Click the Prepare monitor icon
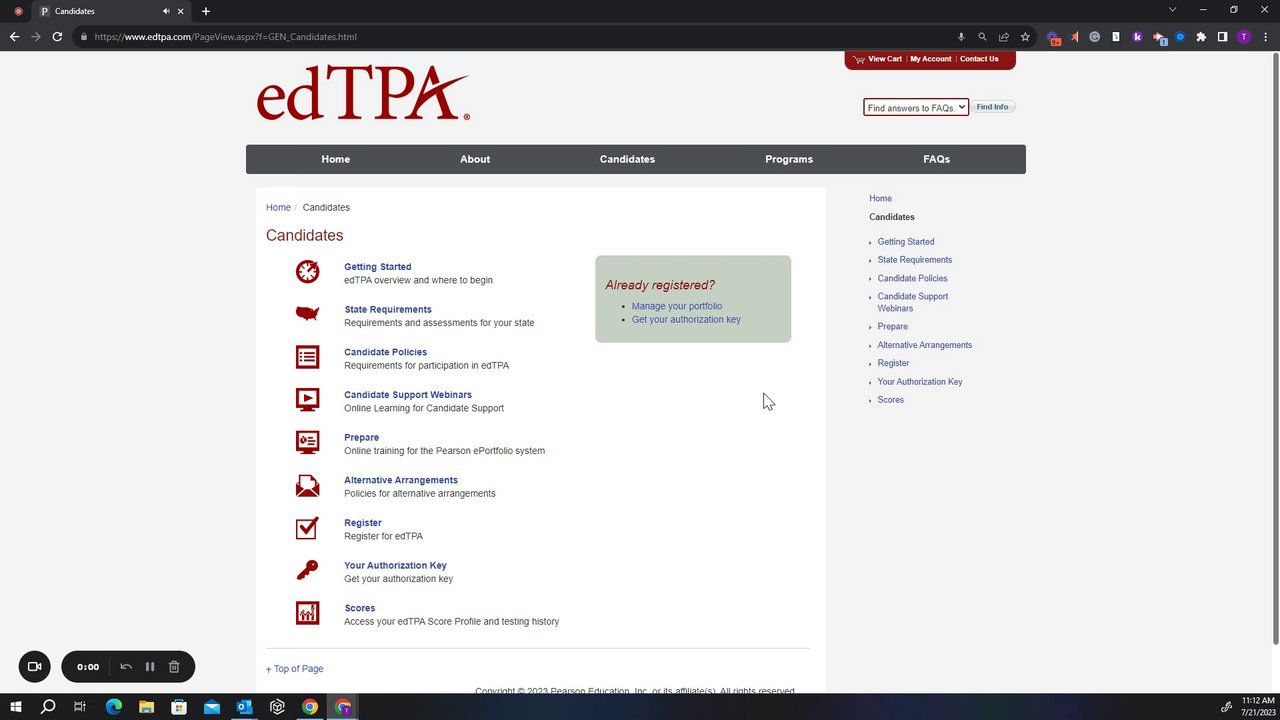This screenshot has width=1280, height=720. pos(307,442)
